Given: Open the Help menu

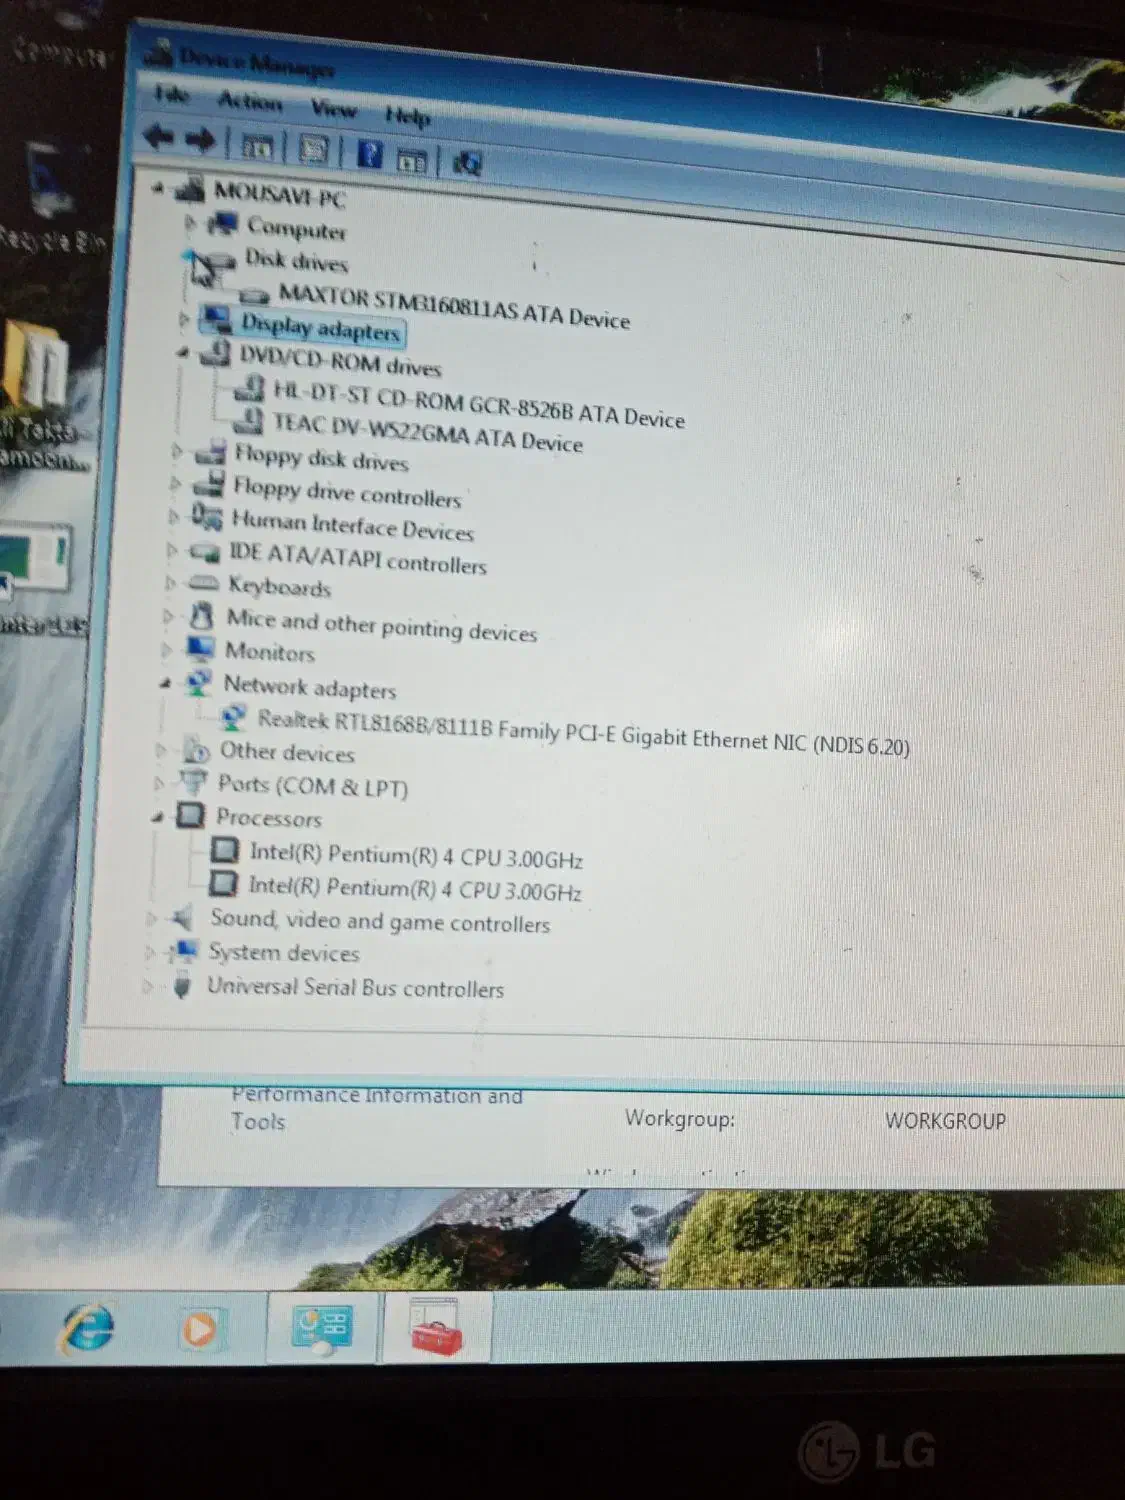Looking at the screenshot, I should (408, 116).
